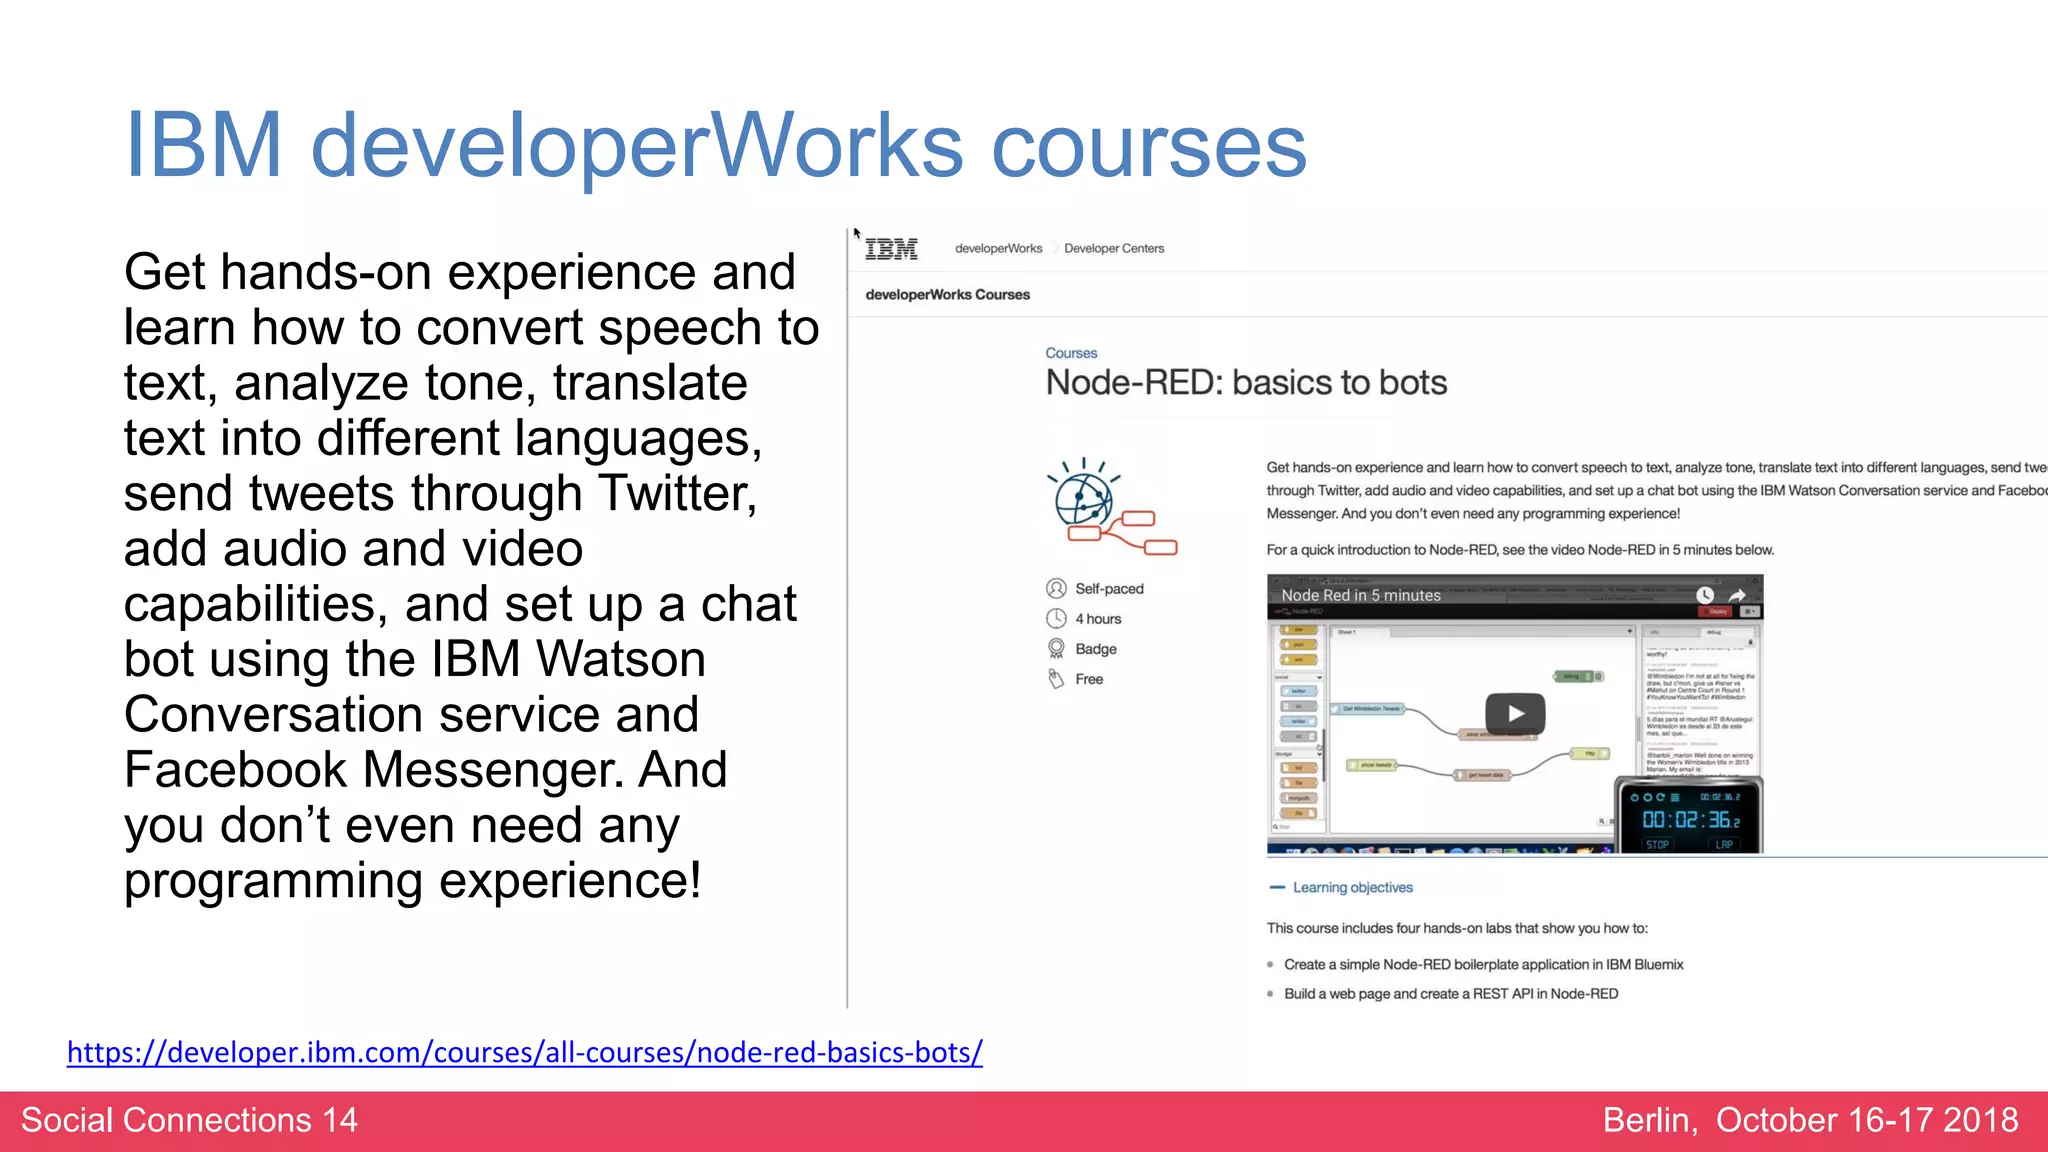Play the Node Red in 5 minutes video

pos(1515,714)
